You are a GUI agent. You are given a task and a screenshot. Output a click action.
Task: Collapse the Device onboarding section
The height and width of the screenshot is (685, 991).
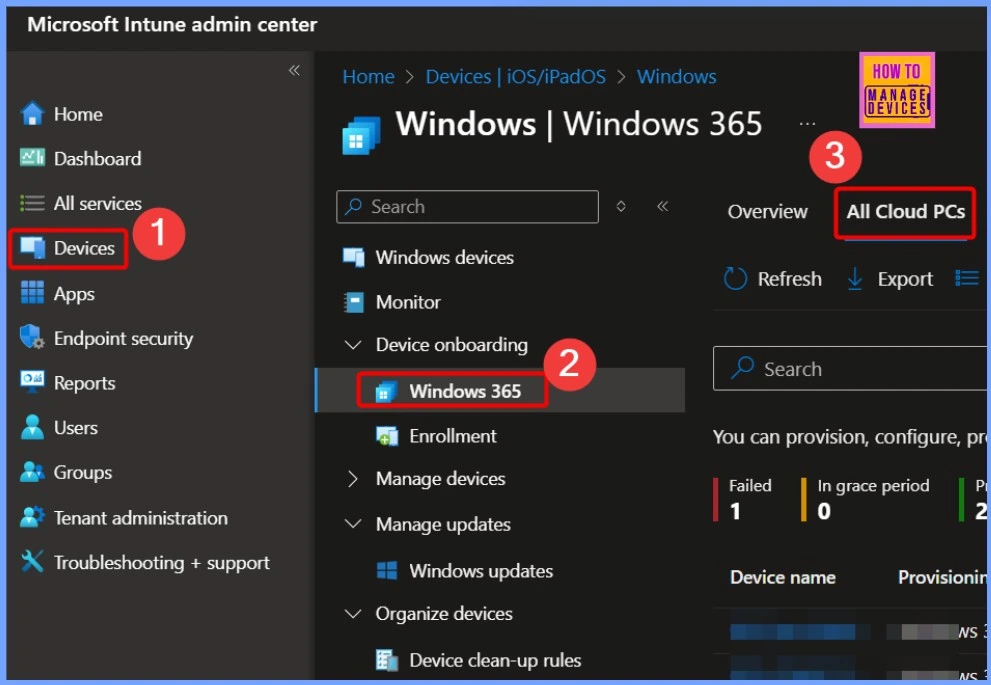click(353, 345)
